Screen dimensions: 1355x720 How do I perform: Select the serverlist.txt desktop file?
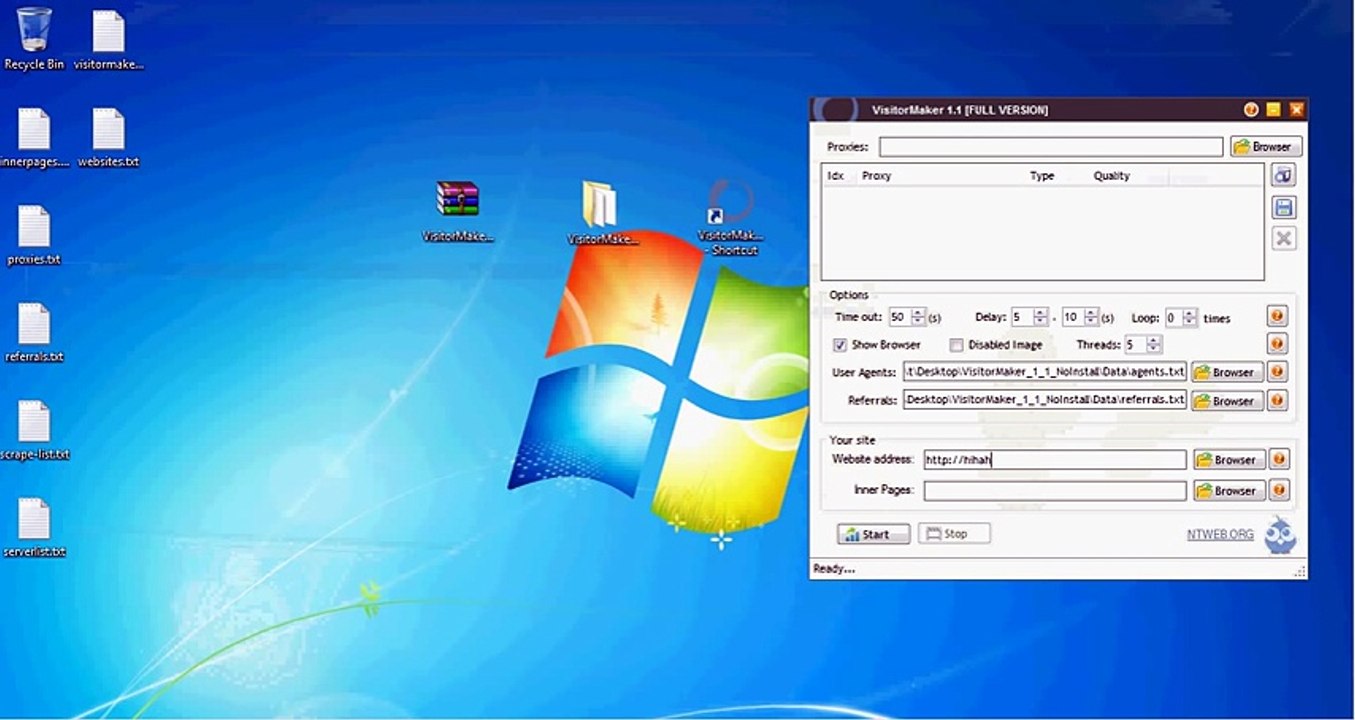click(x=34, y=527)
